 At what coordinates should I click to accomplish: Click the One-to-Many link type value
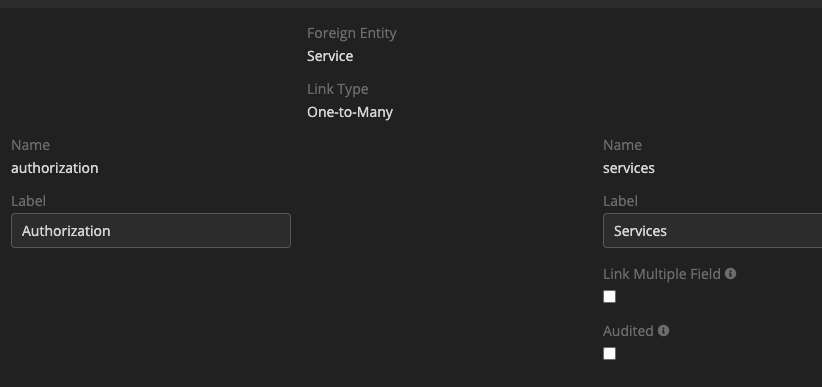[350, 112]
